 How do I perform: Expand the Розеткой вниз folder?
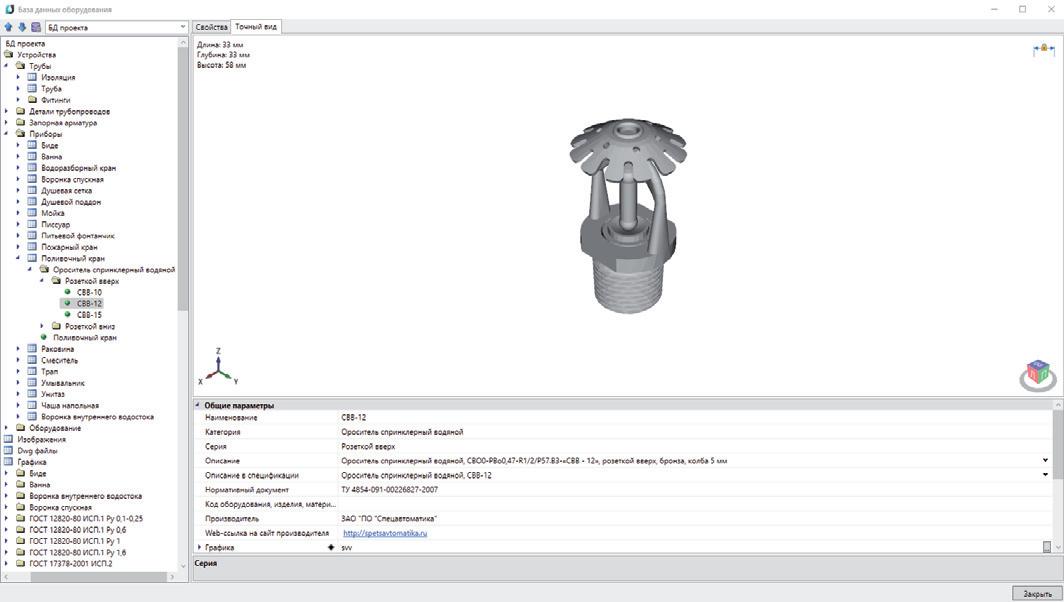(x=42, y=326)
